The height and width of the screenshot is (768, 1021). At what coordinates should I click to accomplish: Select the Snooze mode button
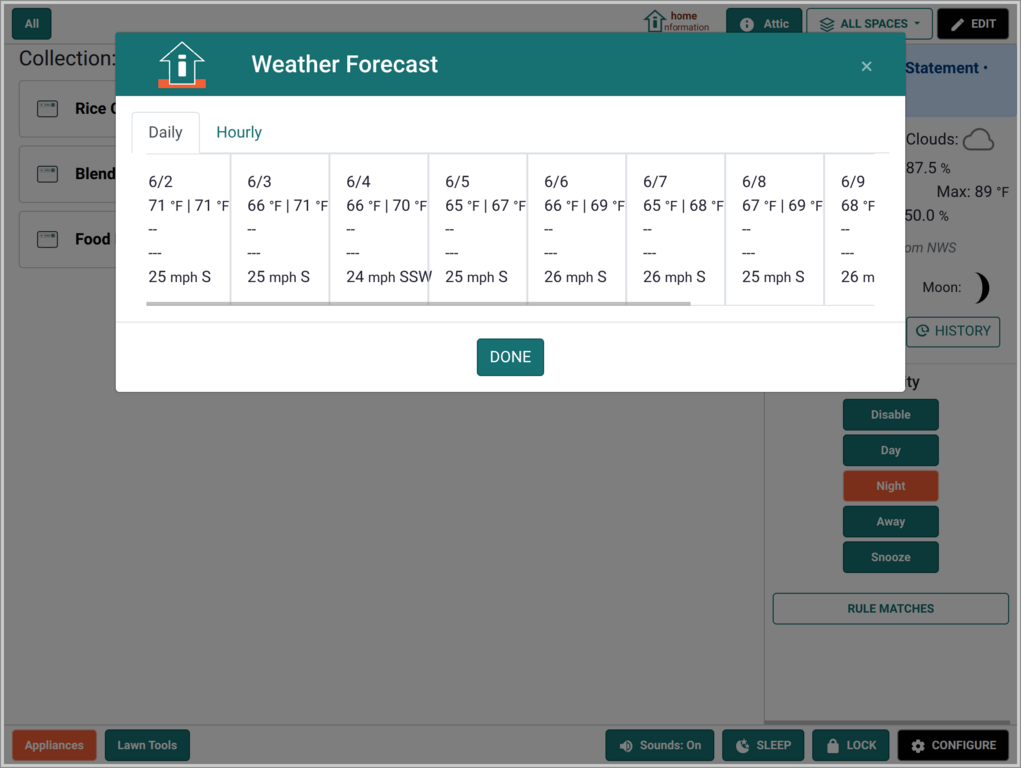pyautogui.click(x=890, y=557)
